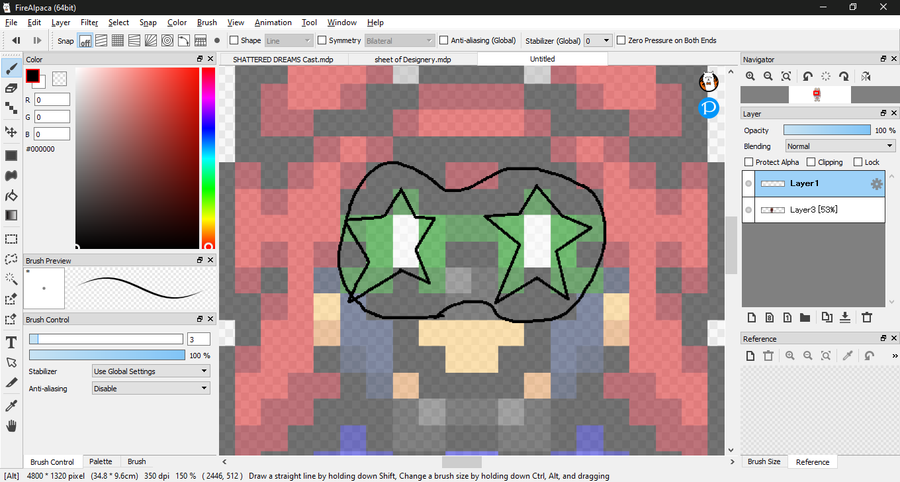Open the brush Anti-aliasing dropdown
This screenshot has width=900, height=482.
[151, 388]
